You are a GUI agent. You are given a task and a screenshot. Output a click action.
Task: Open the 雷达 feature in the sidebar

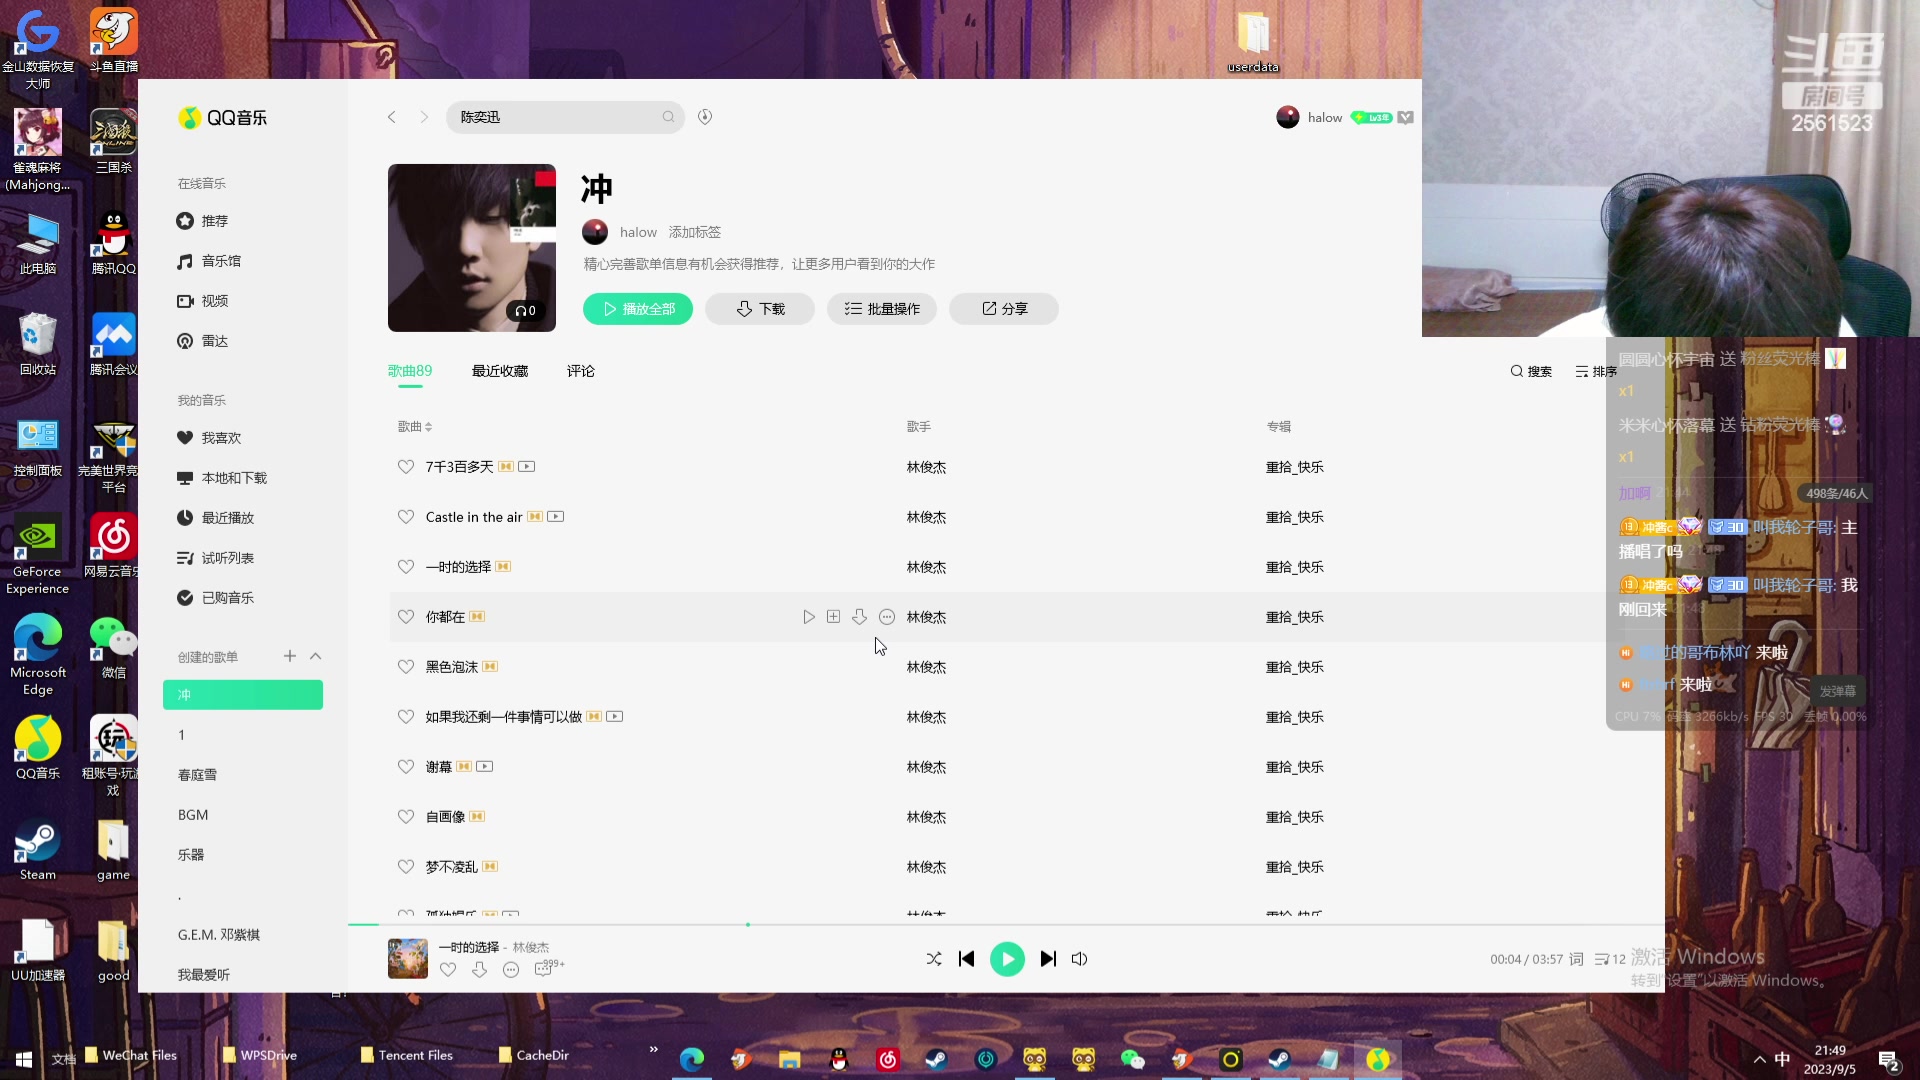point(214,340)
